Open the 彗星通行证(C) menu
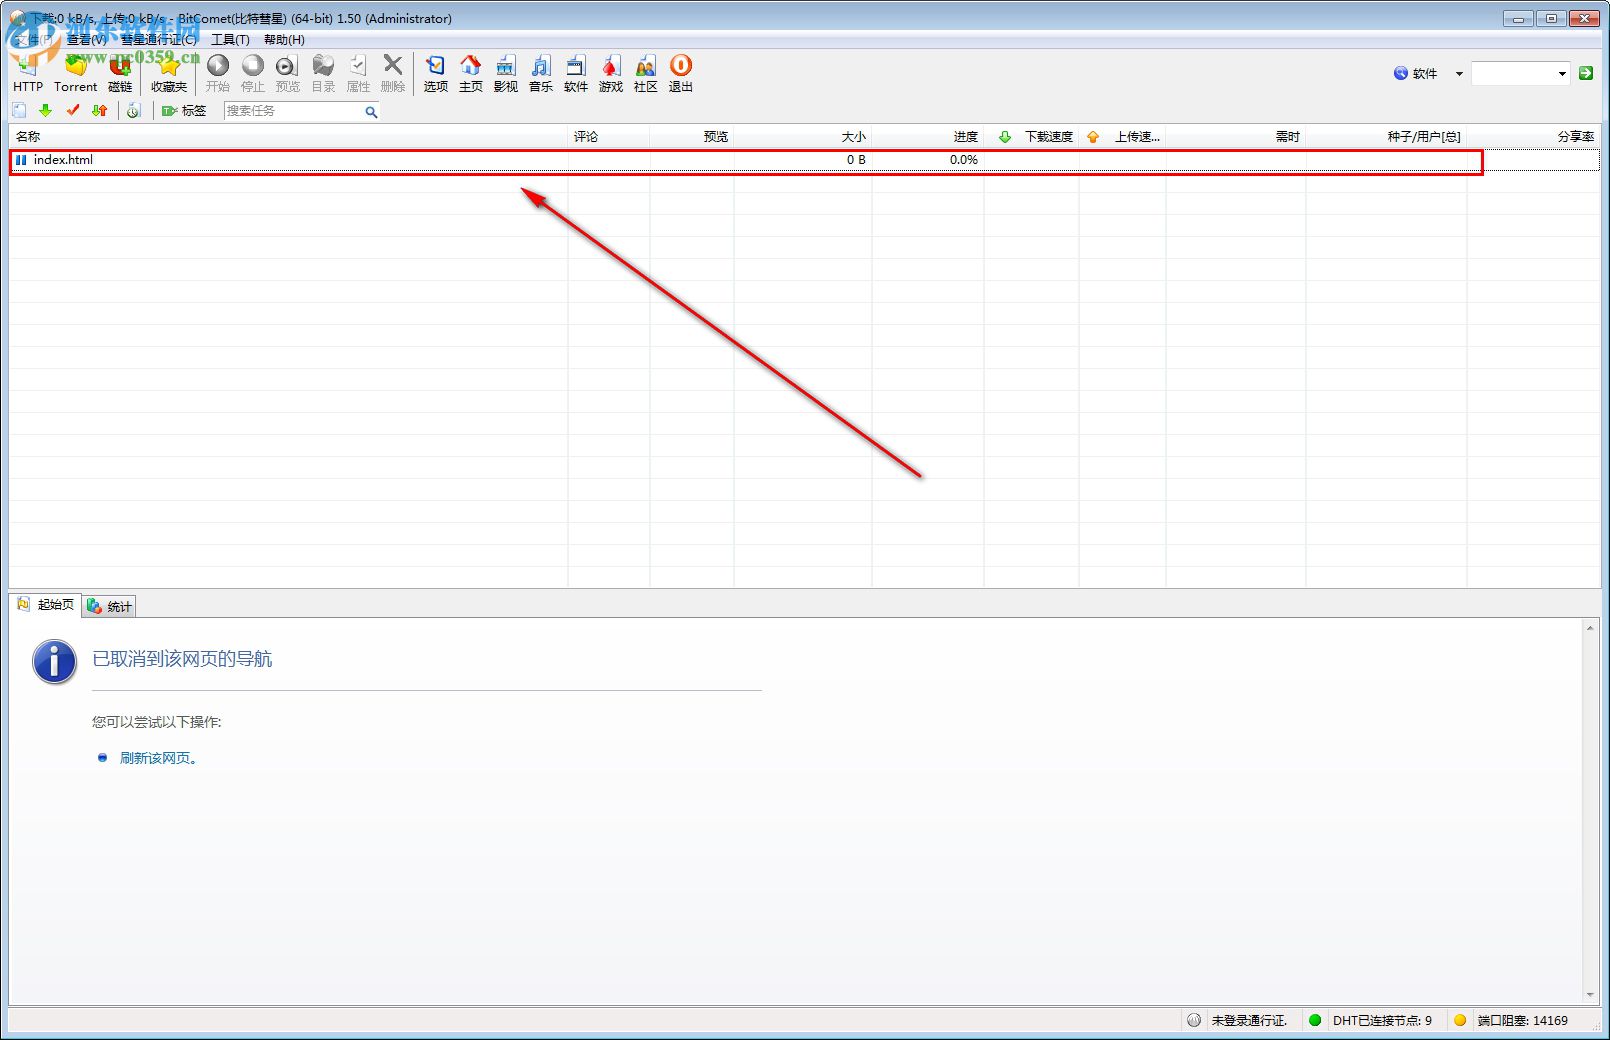Image resolution: width=1610 pixels, height=1040 pixels. pyautogui.click(x=159, y=40)
